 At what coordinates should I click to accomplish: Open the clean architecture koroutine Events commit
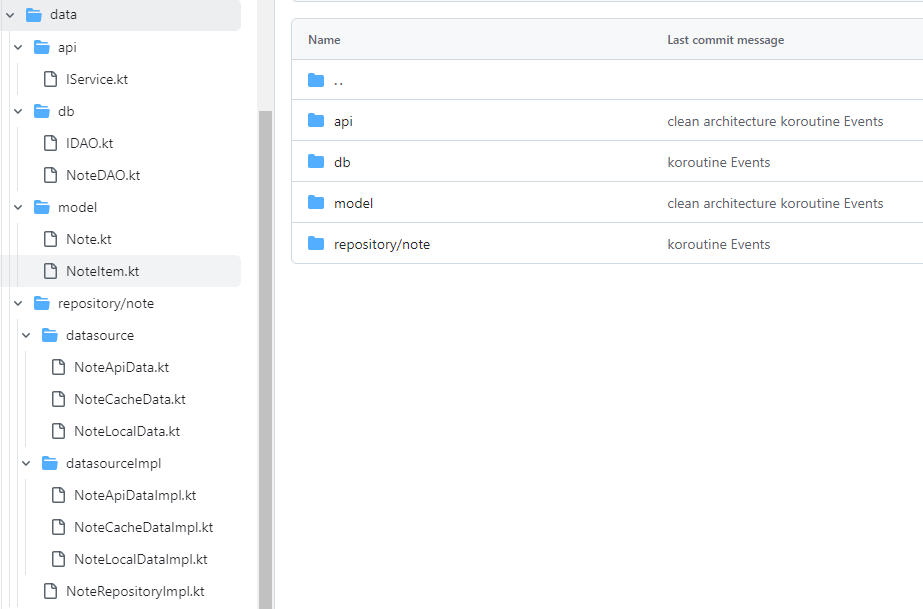pos(776,121)
